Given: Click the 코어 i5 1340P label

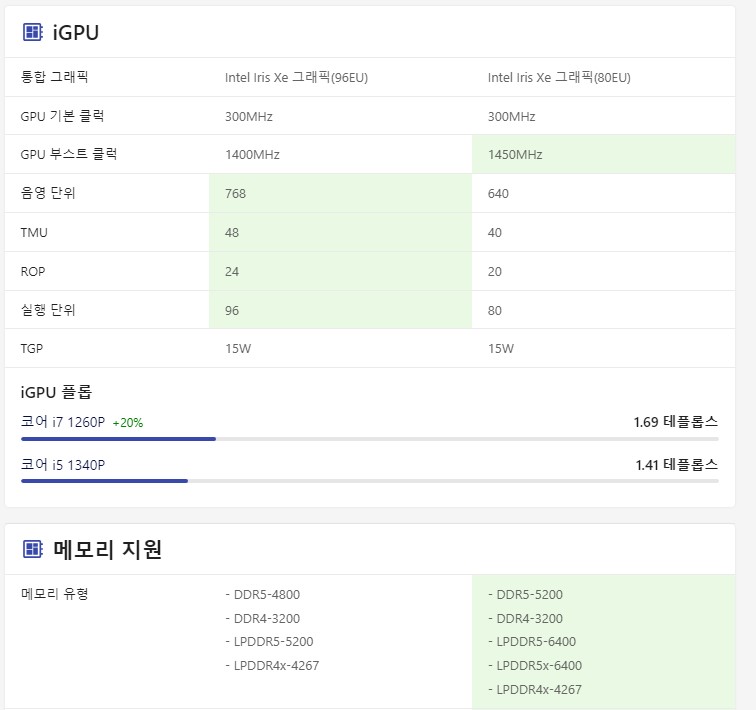Looking at the screenshot, I should click(63, 465).
